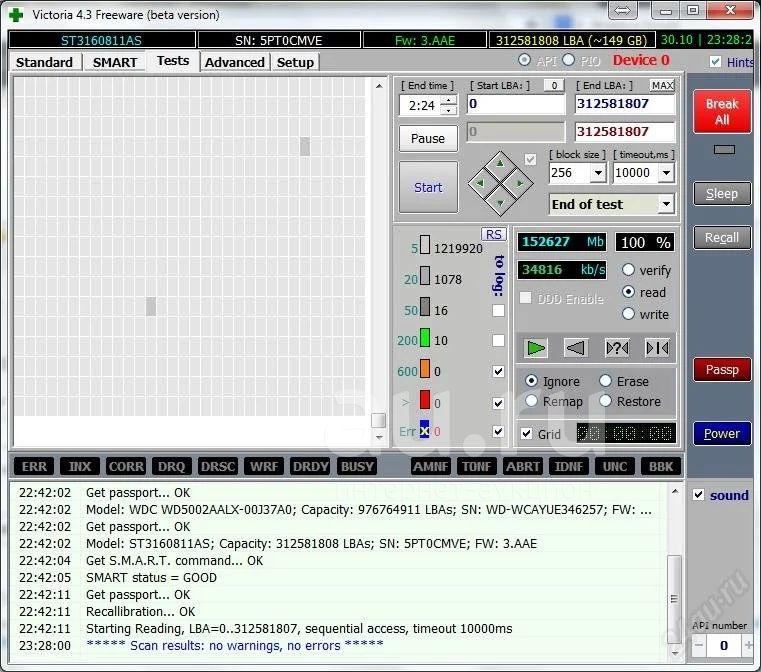Click the red Passp button
This screenshot has width=761, height=672.
(722, 370)
